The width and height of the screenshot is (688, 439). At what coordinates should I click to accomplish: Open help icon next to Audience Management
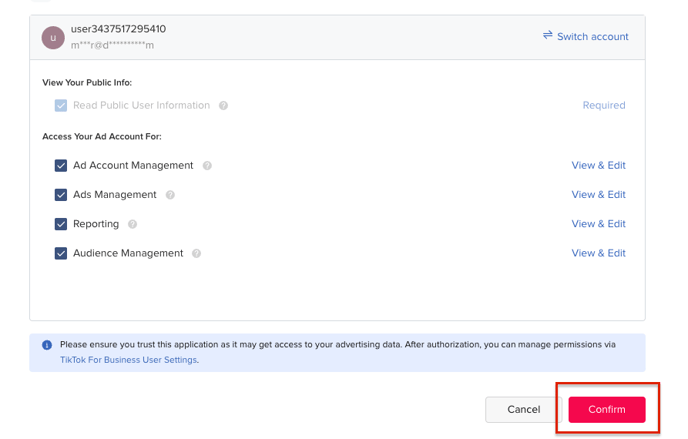197,253
